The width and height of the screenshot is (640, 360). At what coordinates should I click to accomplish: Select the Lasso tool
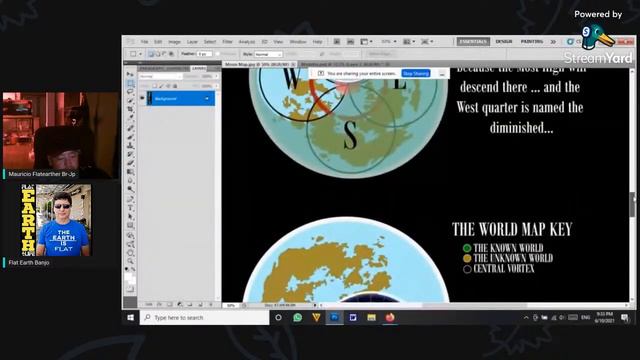tap(130, 92)
